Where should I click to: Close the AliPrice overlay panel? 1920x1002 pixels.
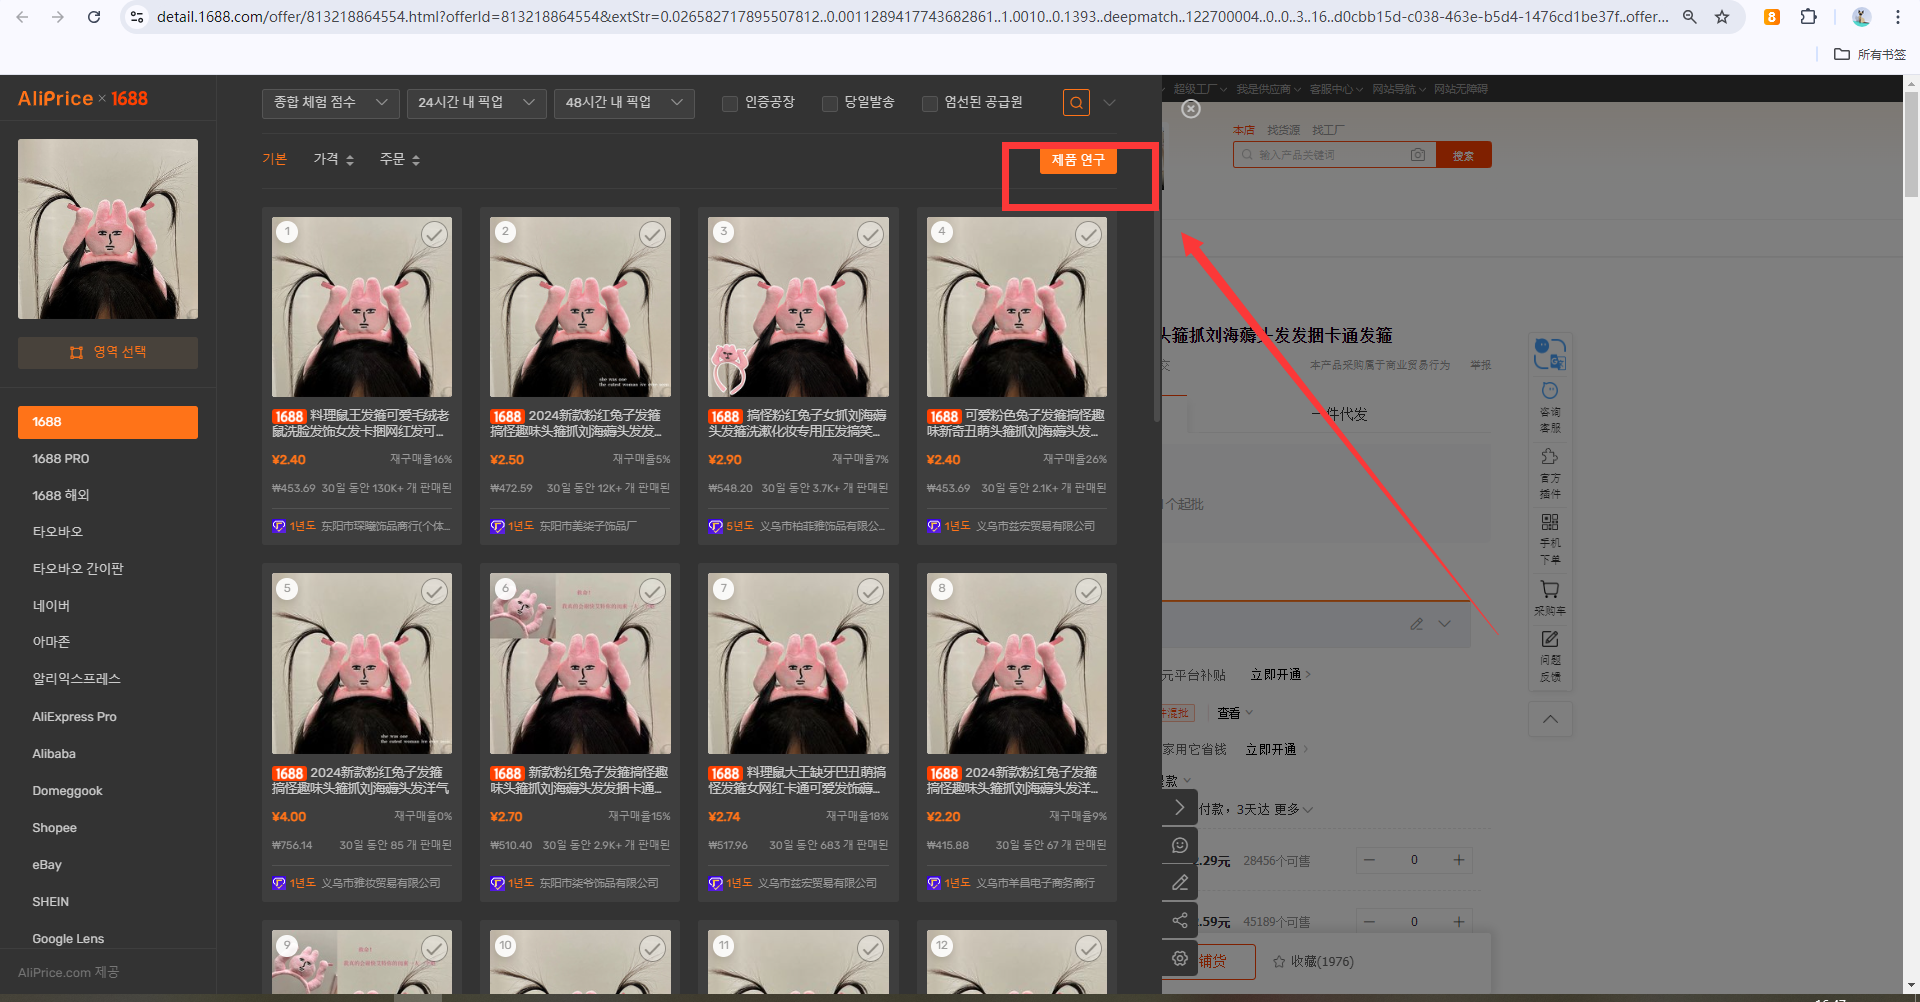click(x=1191, y=109)
